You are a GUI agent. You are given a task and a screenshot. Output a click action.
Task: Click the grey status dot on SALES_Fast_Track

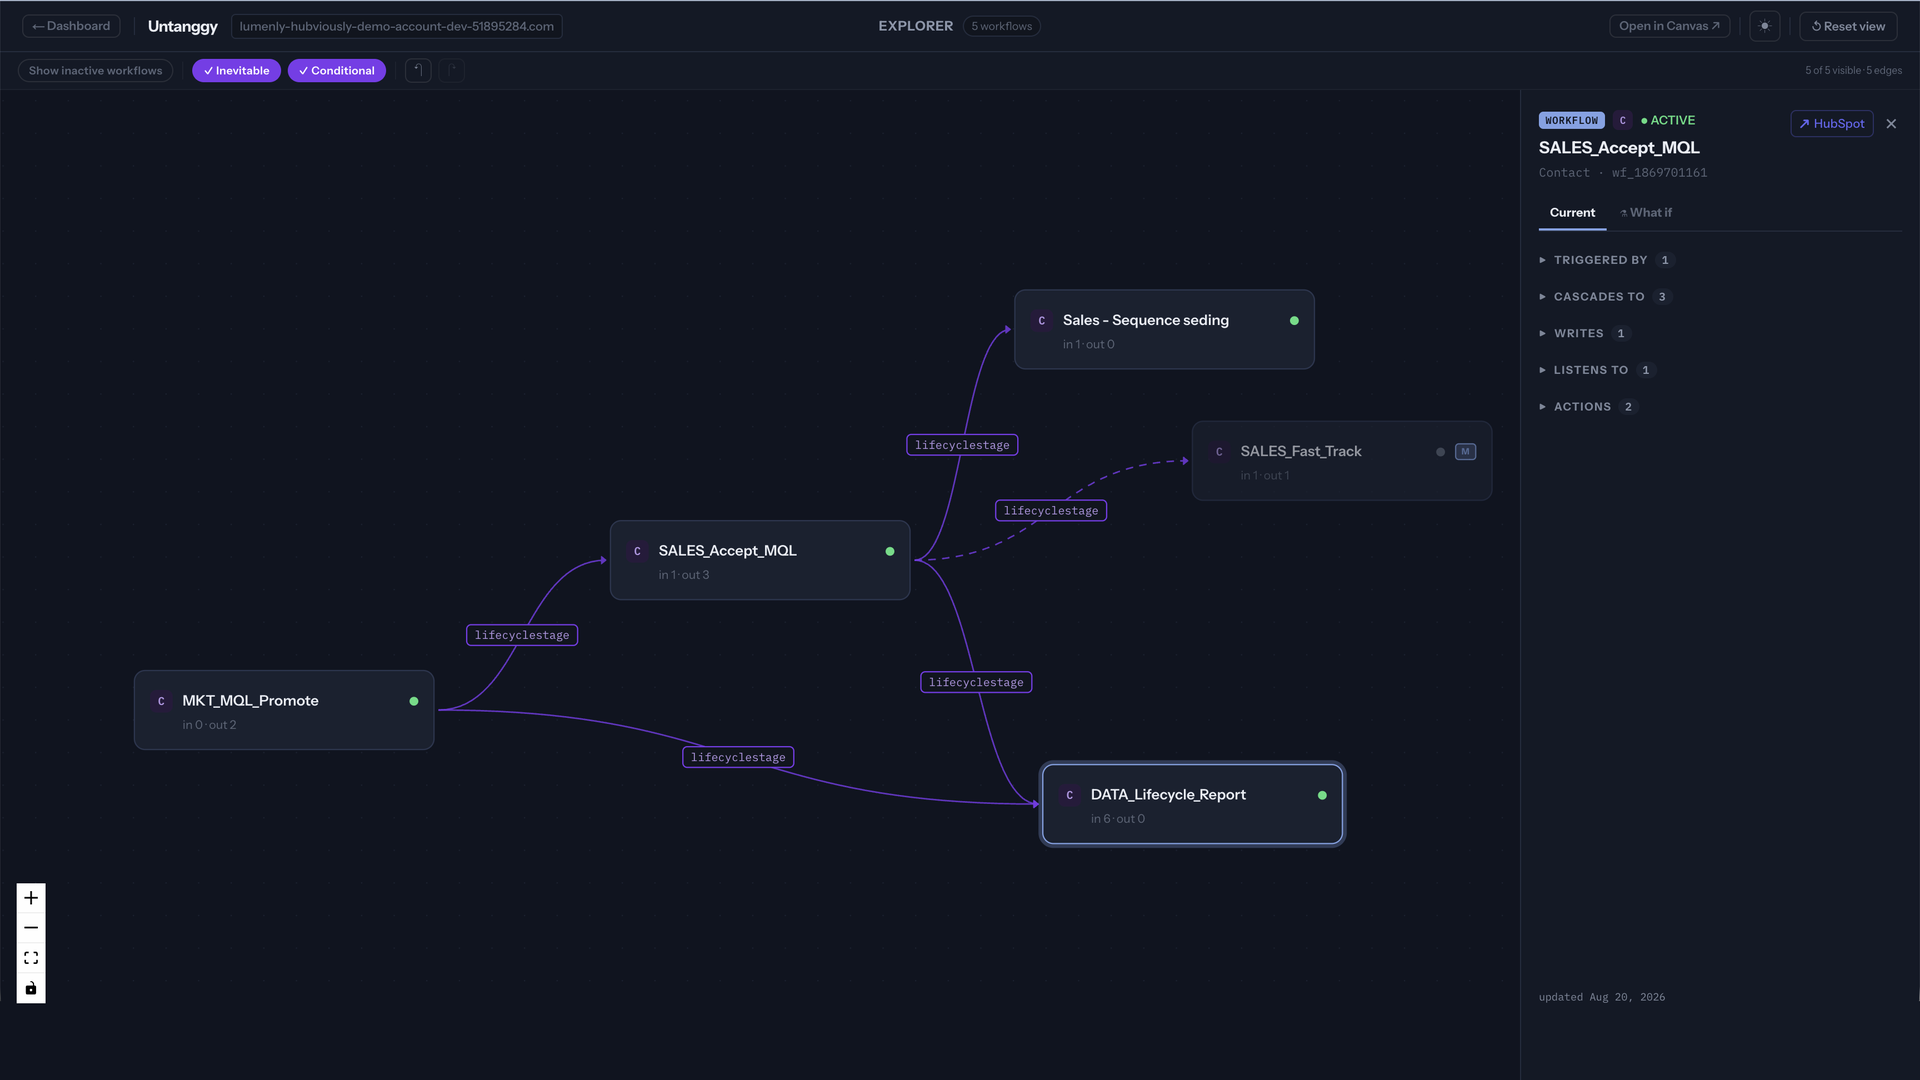coord(1440,452)
